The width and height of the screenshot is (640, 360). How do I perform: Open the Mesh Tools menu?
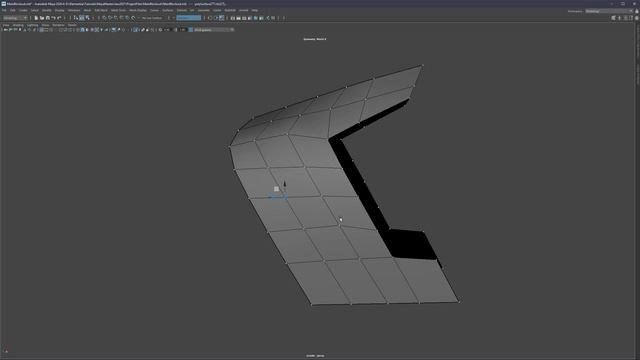click(x=118, y=10)
